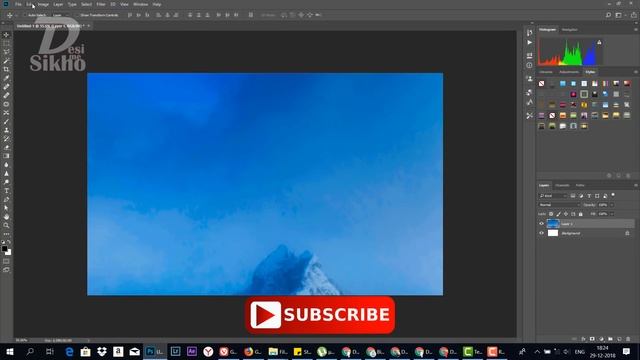The image size is (640, 360).
Task: Toggle Show Transform Controls checkbox
Action: pos(76,15)
